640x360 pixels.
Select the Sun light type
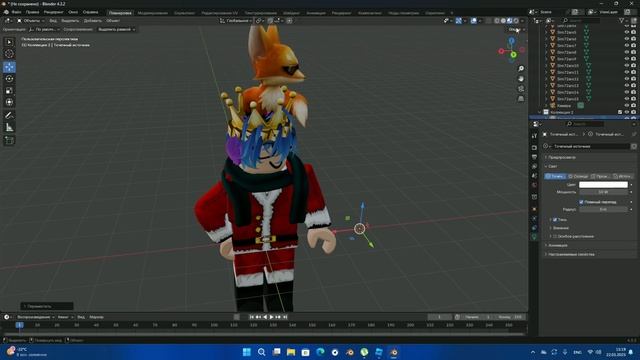point(578,176)
